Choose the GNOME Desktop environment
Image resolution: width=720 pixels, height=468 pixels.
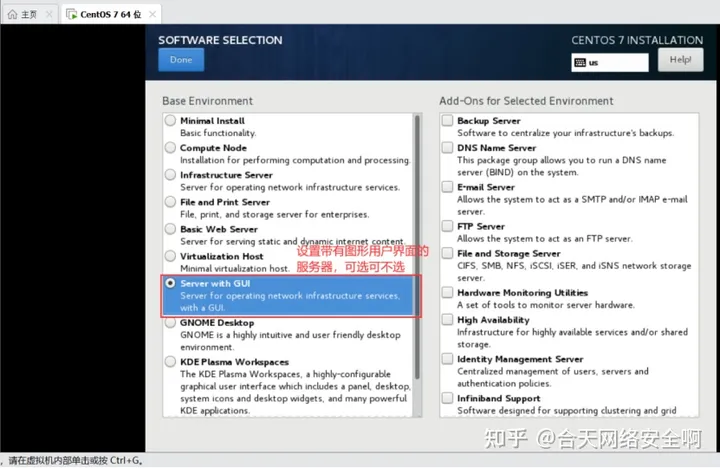[x=170, y=322]
